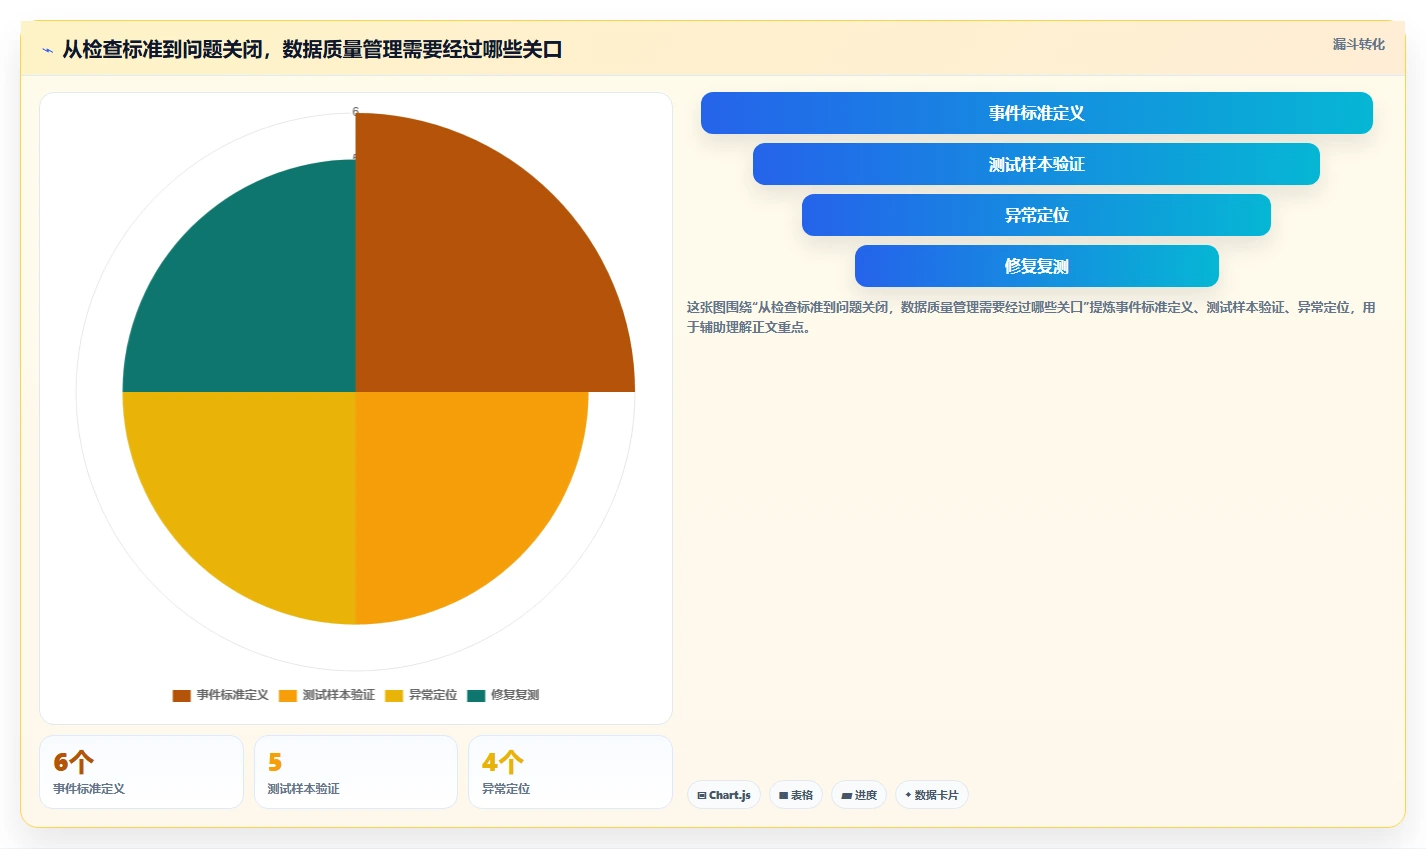
Task: Click the lightning icon beside the title
Action: point(47,50)
